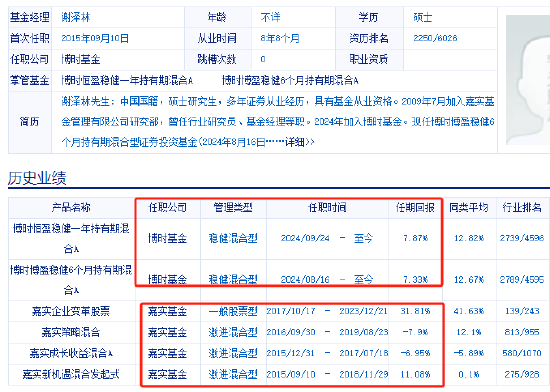
Task: Click the 8年8个月 career duration value
Action: [280, 38]
